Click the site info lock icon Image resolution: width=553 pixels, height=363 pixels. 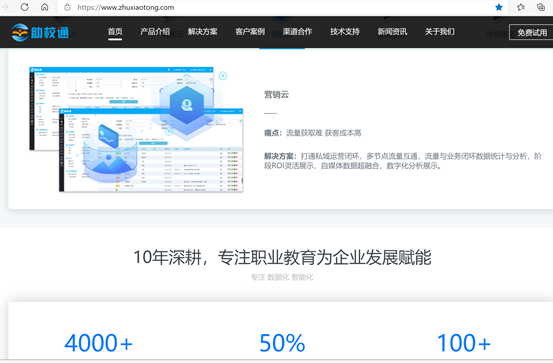[67, 7]
